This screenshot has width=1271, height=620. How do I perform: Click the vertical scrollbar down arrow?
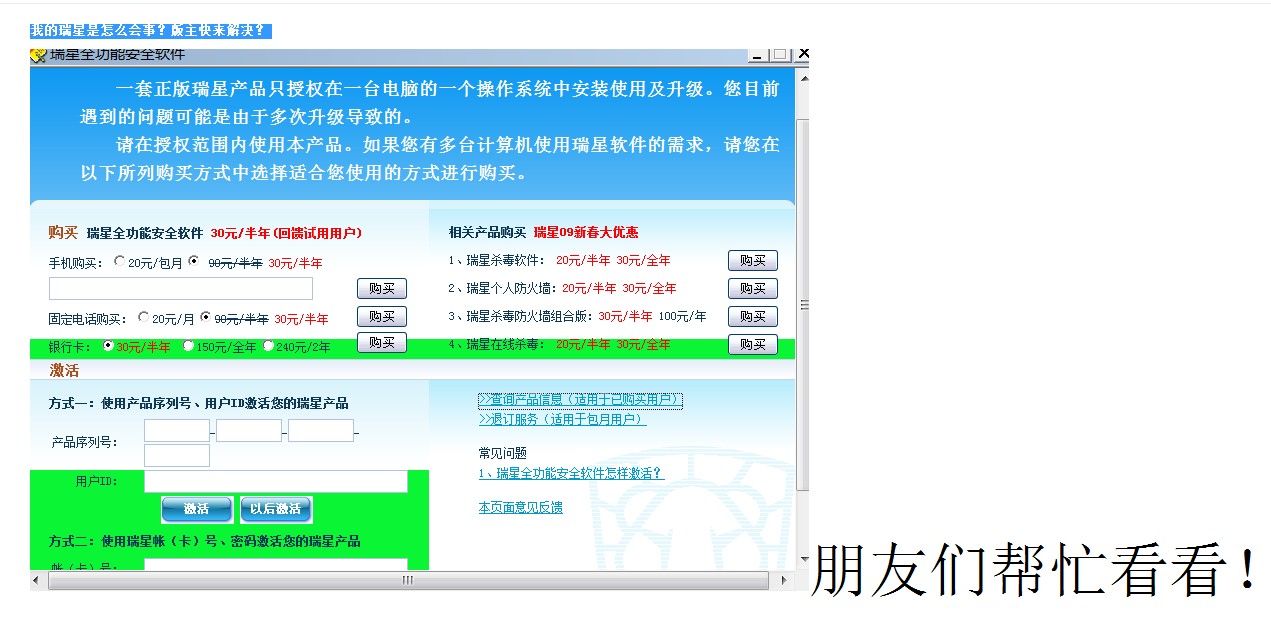803,560
